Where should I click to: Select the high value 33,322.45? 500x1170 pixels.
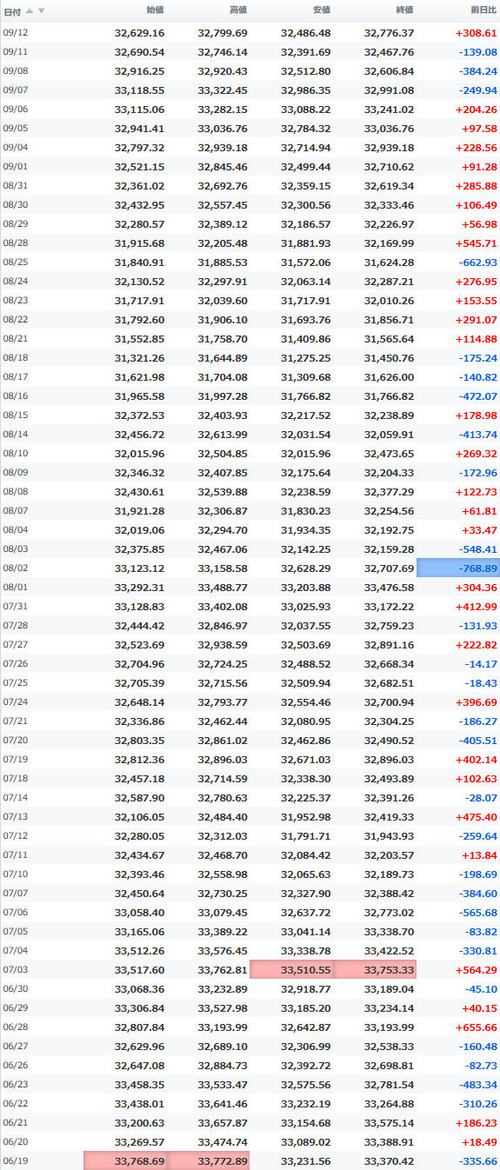click(x=222, y=90)
